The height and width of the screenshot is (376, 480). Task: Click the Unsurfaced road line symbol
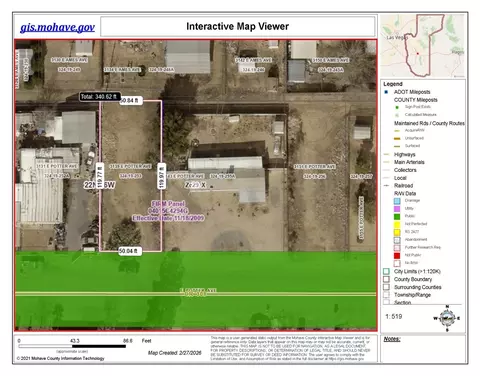(397, 138)
